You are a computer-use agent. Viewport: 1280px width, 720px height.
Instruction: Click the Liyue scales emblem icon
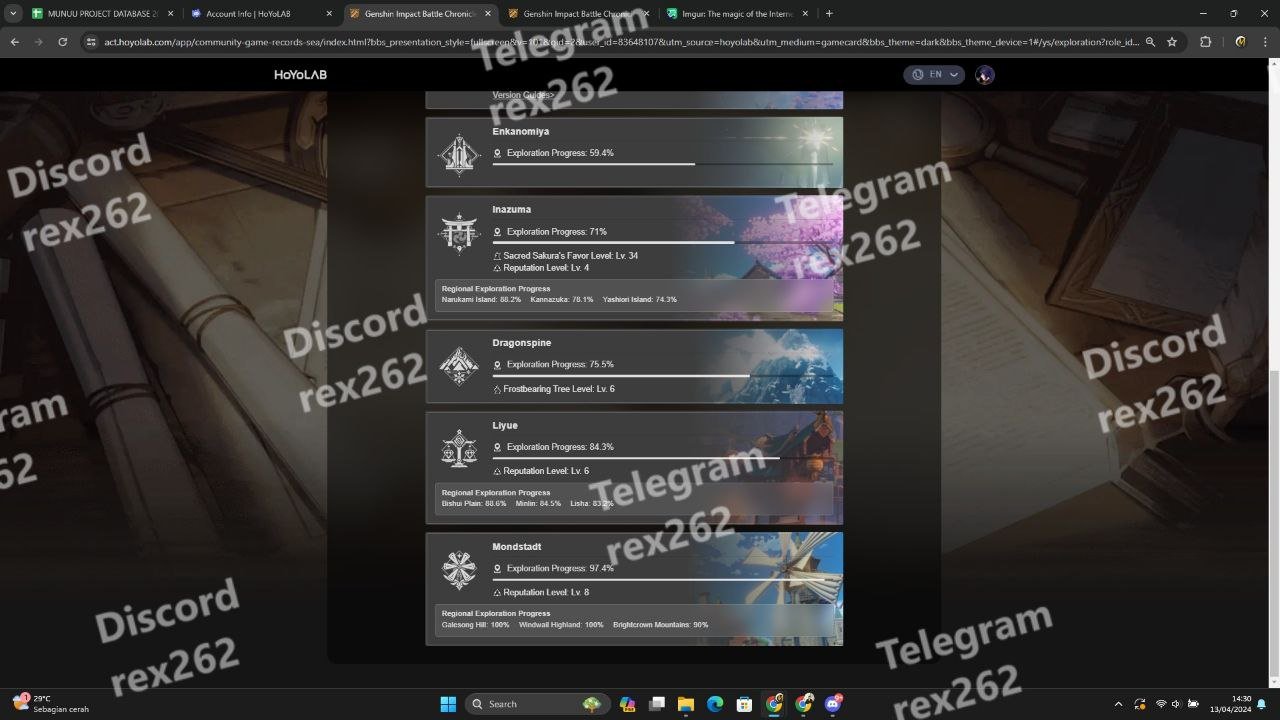pos(459,449)
